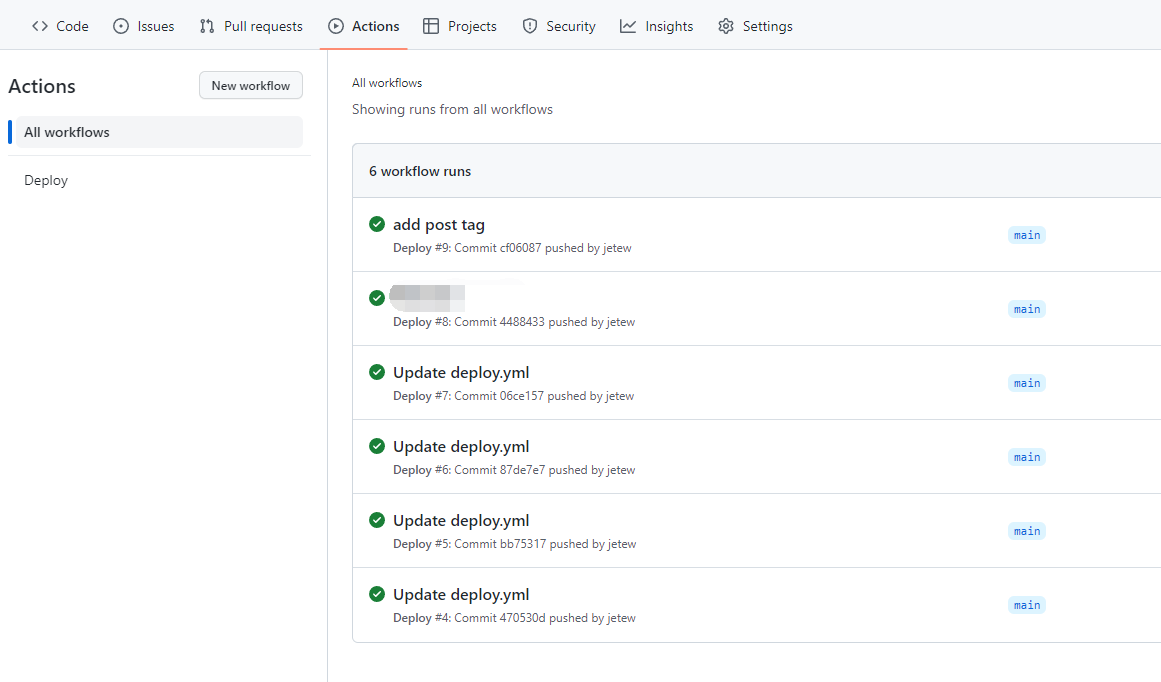Click the main branch badge on Deploy #5
The height and width of the screenshot is (682, 1161).
click(1027, 531)
